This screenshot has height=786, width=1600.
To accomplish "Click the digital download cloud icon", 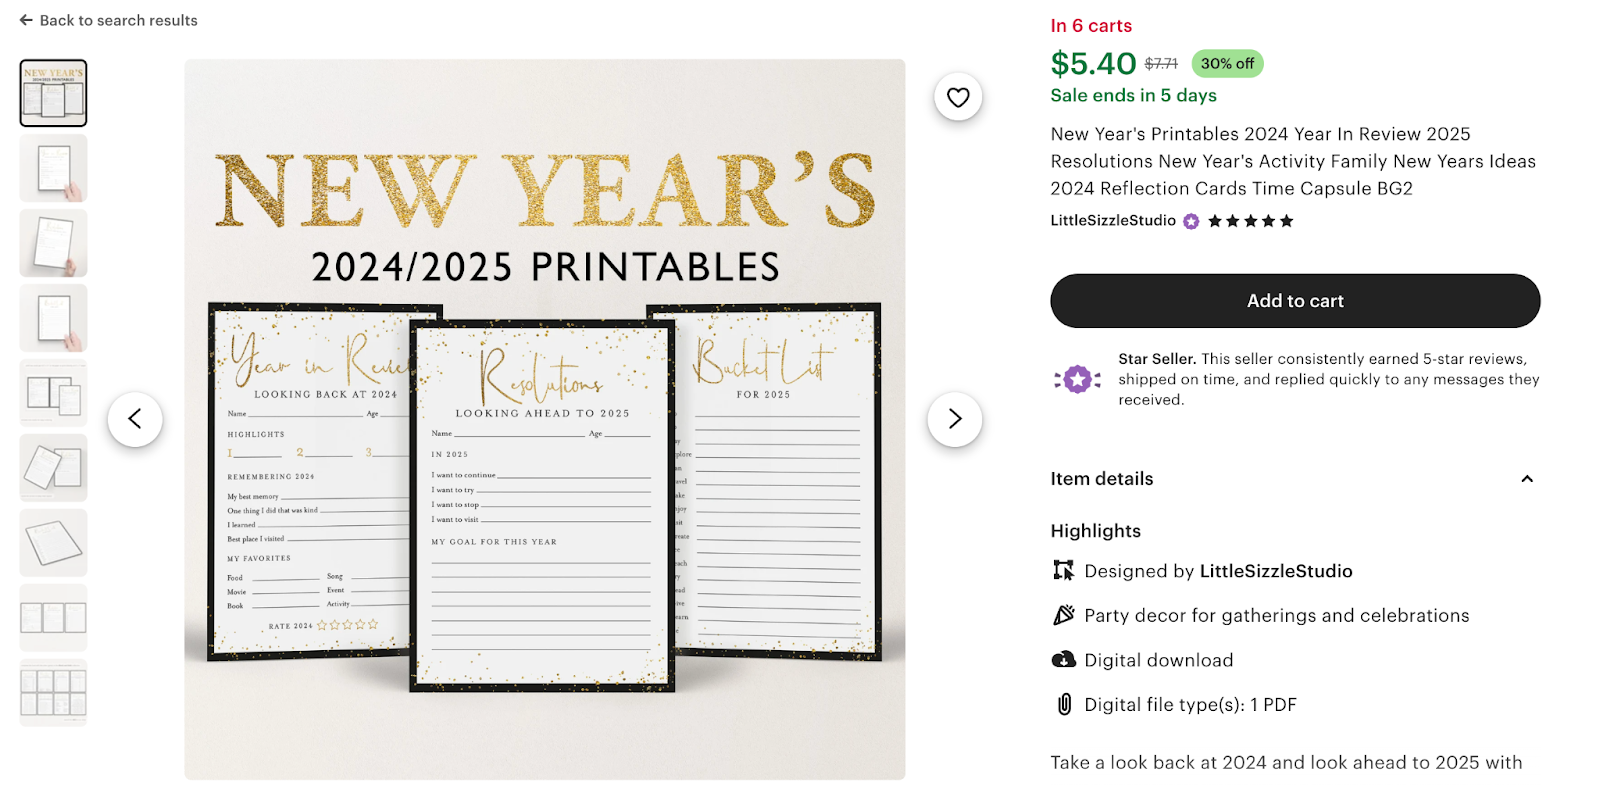I will (x=1062, y=659).
